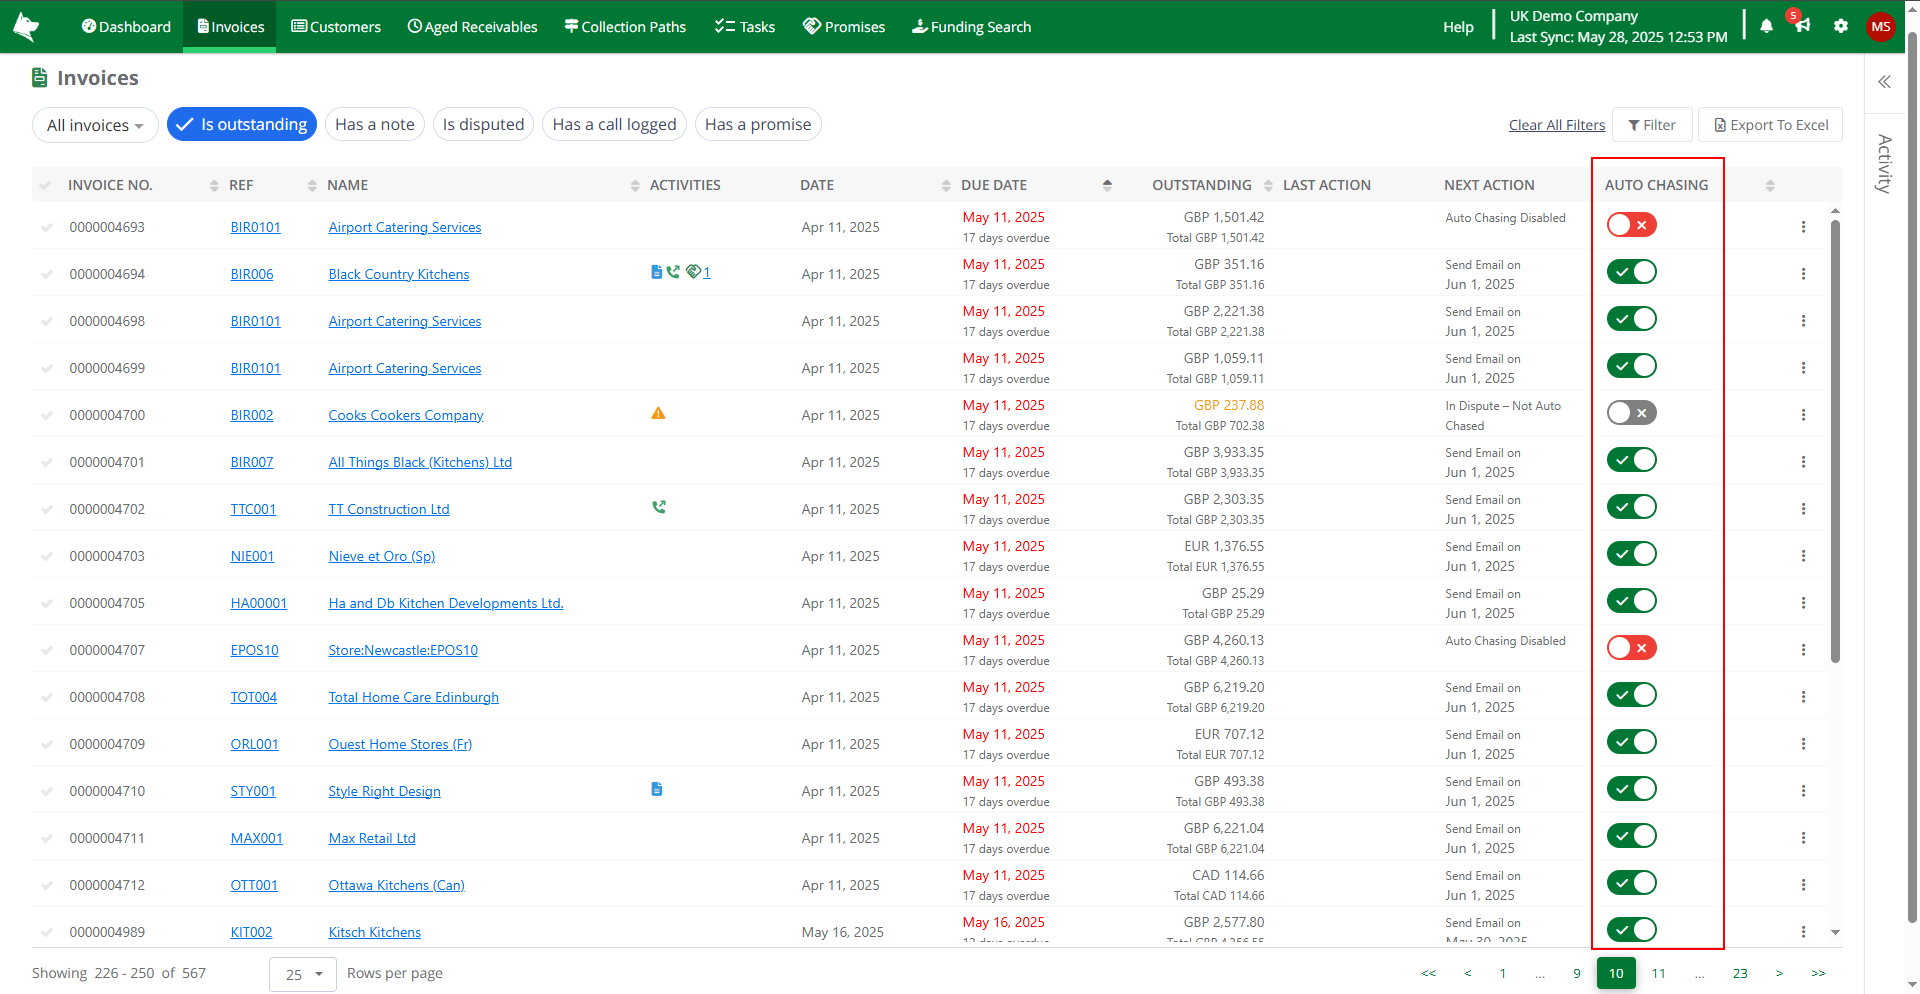Image resolution: width=1920 pixels, height=994 pixels.
Task: Open row menu for invoice 0000004712
Action: coord(1803,885)
